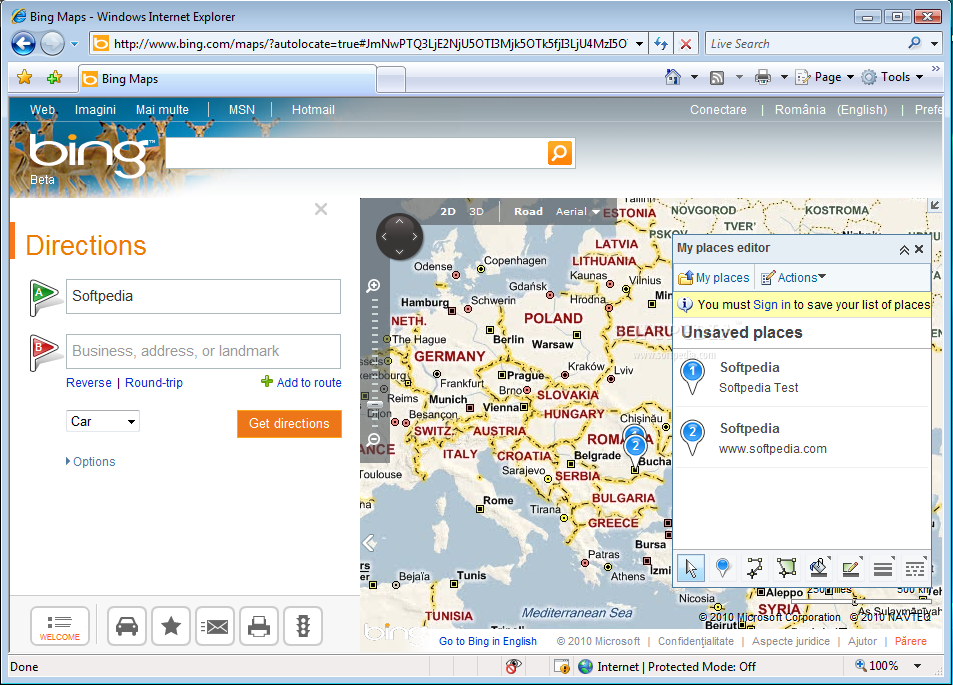The height and width of the screenshot is (685, 953).
Task: Click the car directions icon
Action: 126,626
